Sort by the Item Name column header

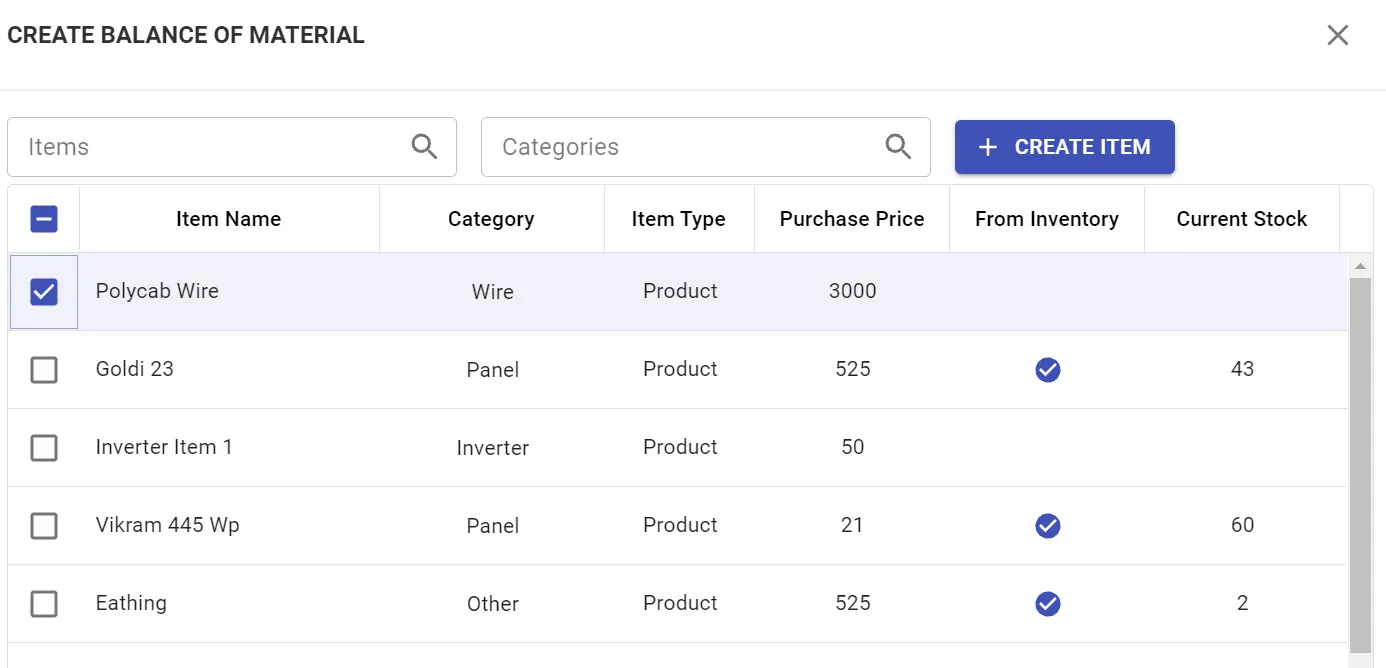(228, 219)
